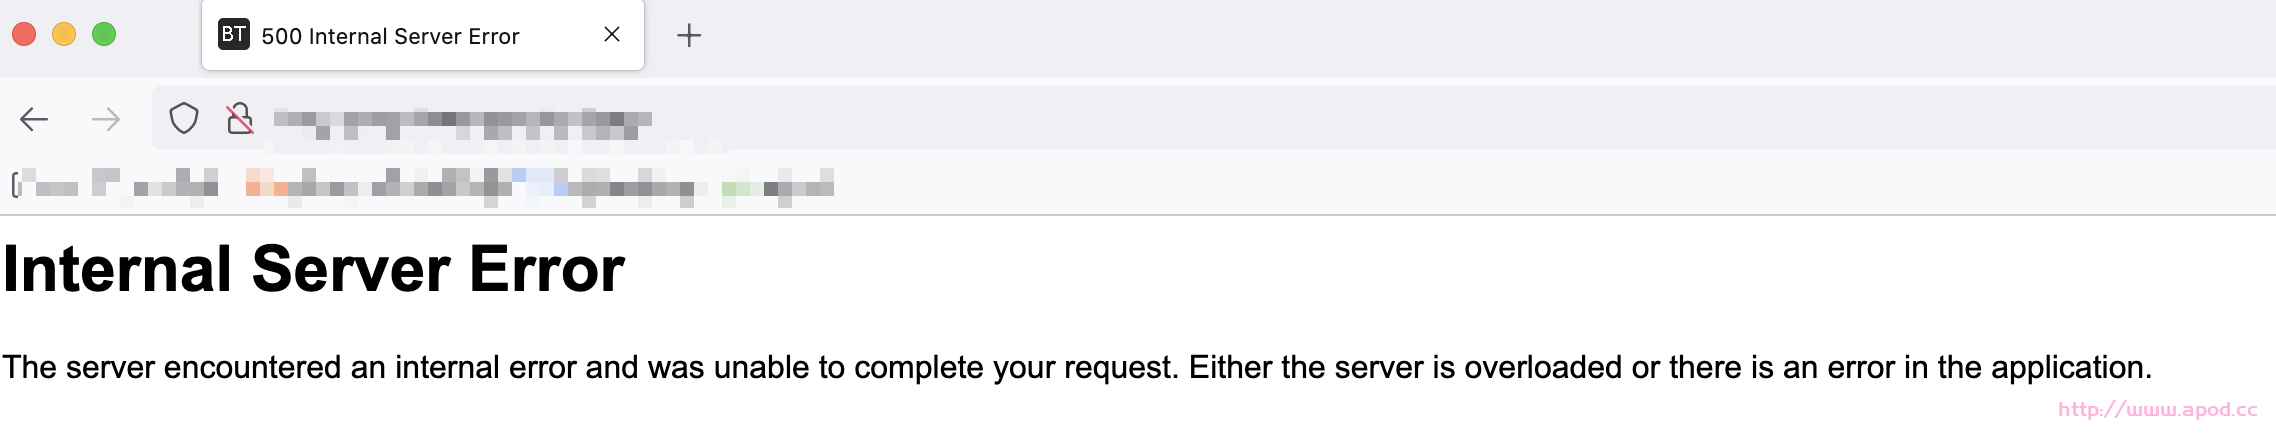Click the empty tab strip area
This screenshot has height=436, width=2276.
(1400, 36)
